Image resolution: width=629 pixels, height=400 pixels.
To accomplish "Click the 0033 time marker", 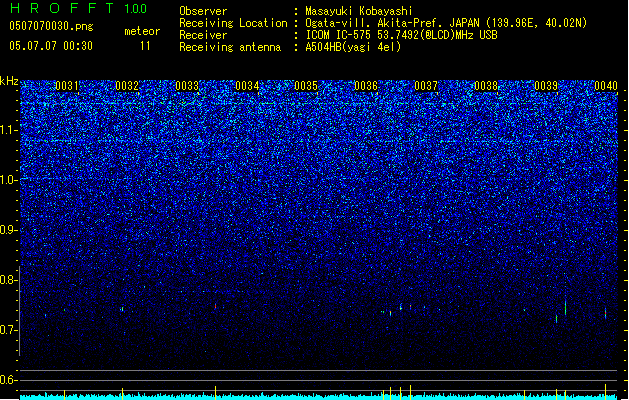I will (x=187, y=86).
